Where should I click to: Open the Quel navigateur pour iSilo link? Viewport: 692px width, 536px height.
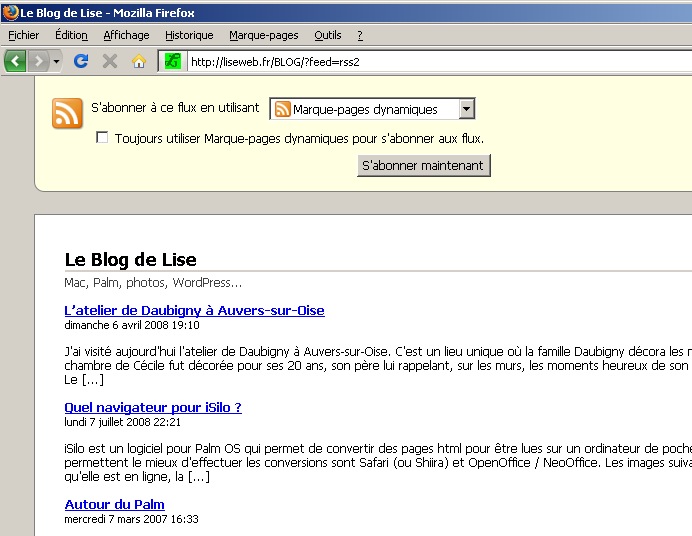pos(153,407)
